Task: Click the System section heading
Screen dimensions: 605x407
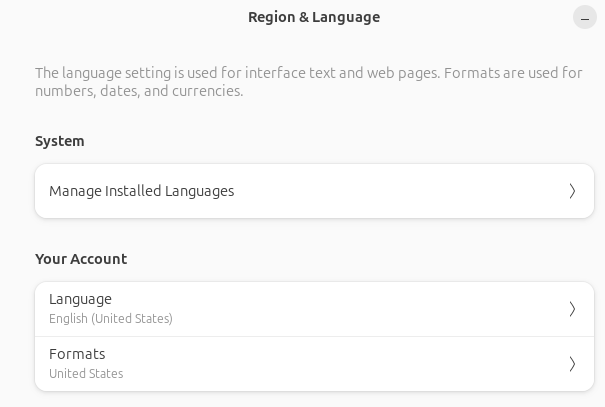Action: (x=60, y=141)
